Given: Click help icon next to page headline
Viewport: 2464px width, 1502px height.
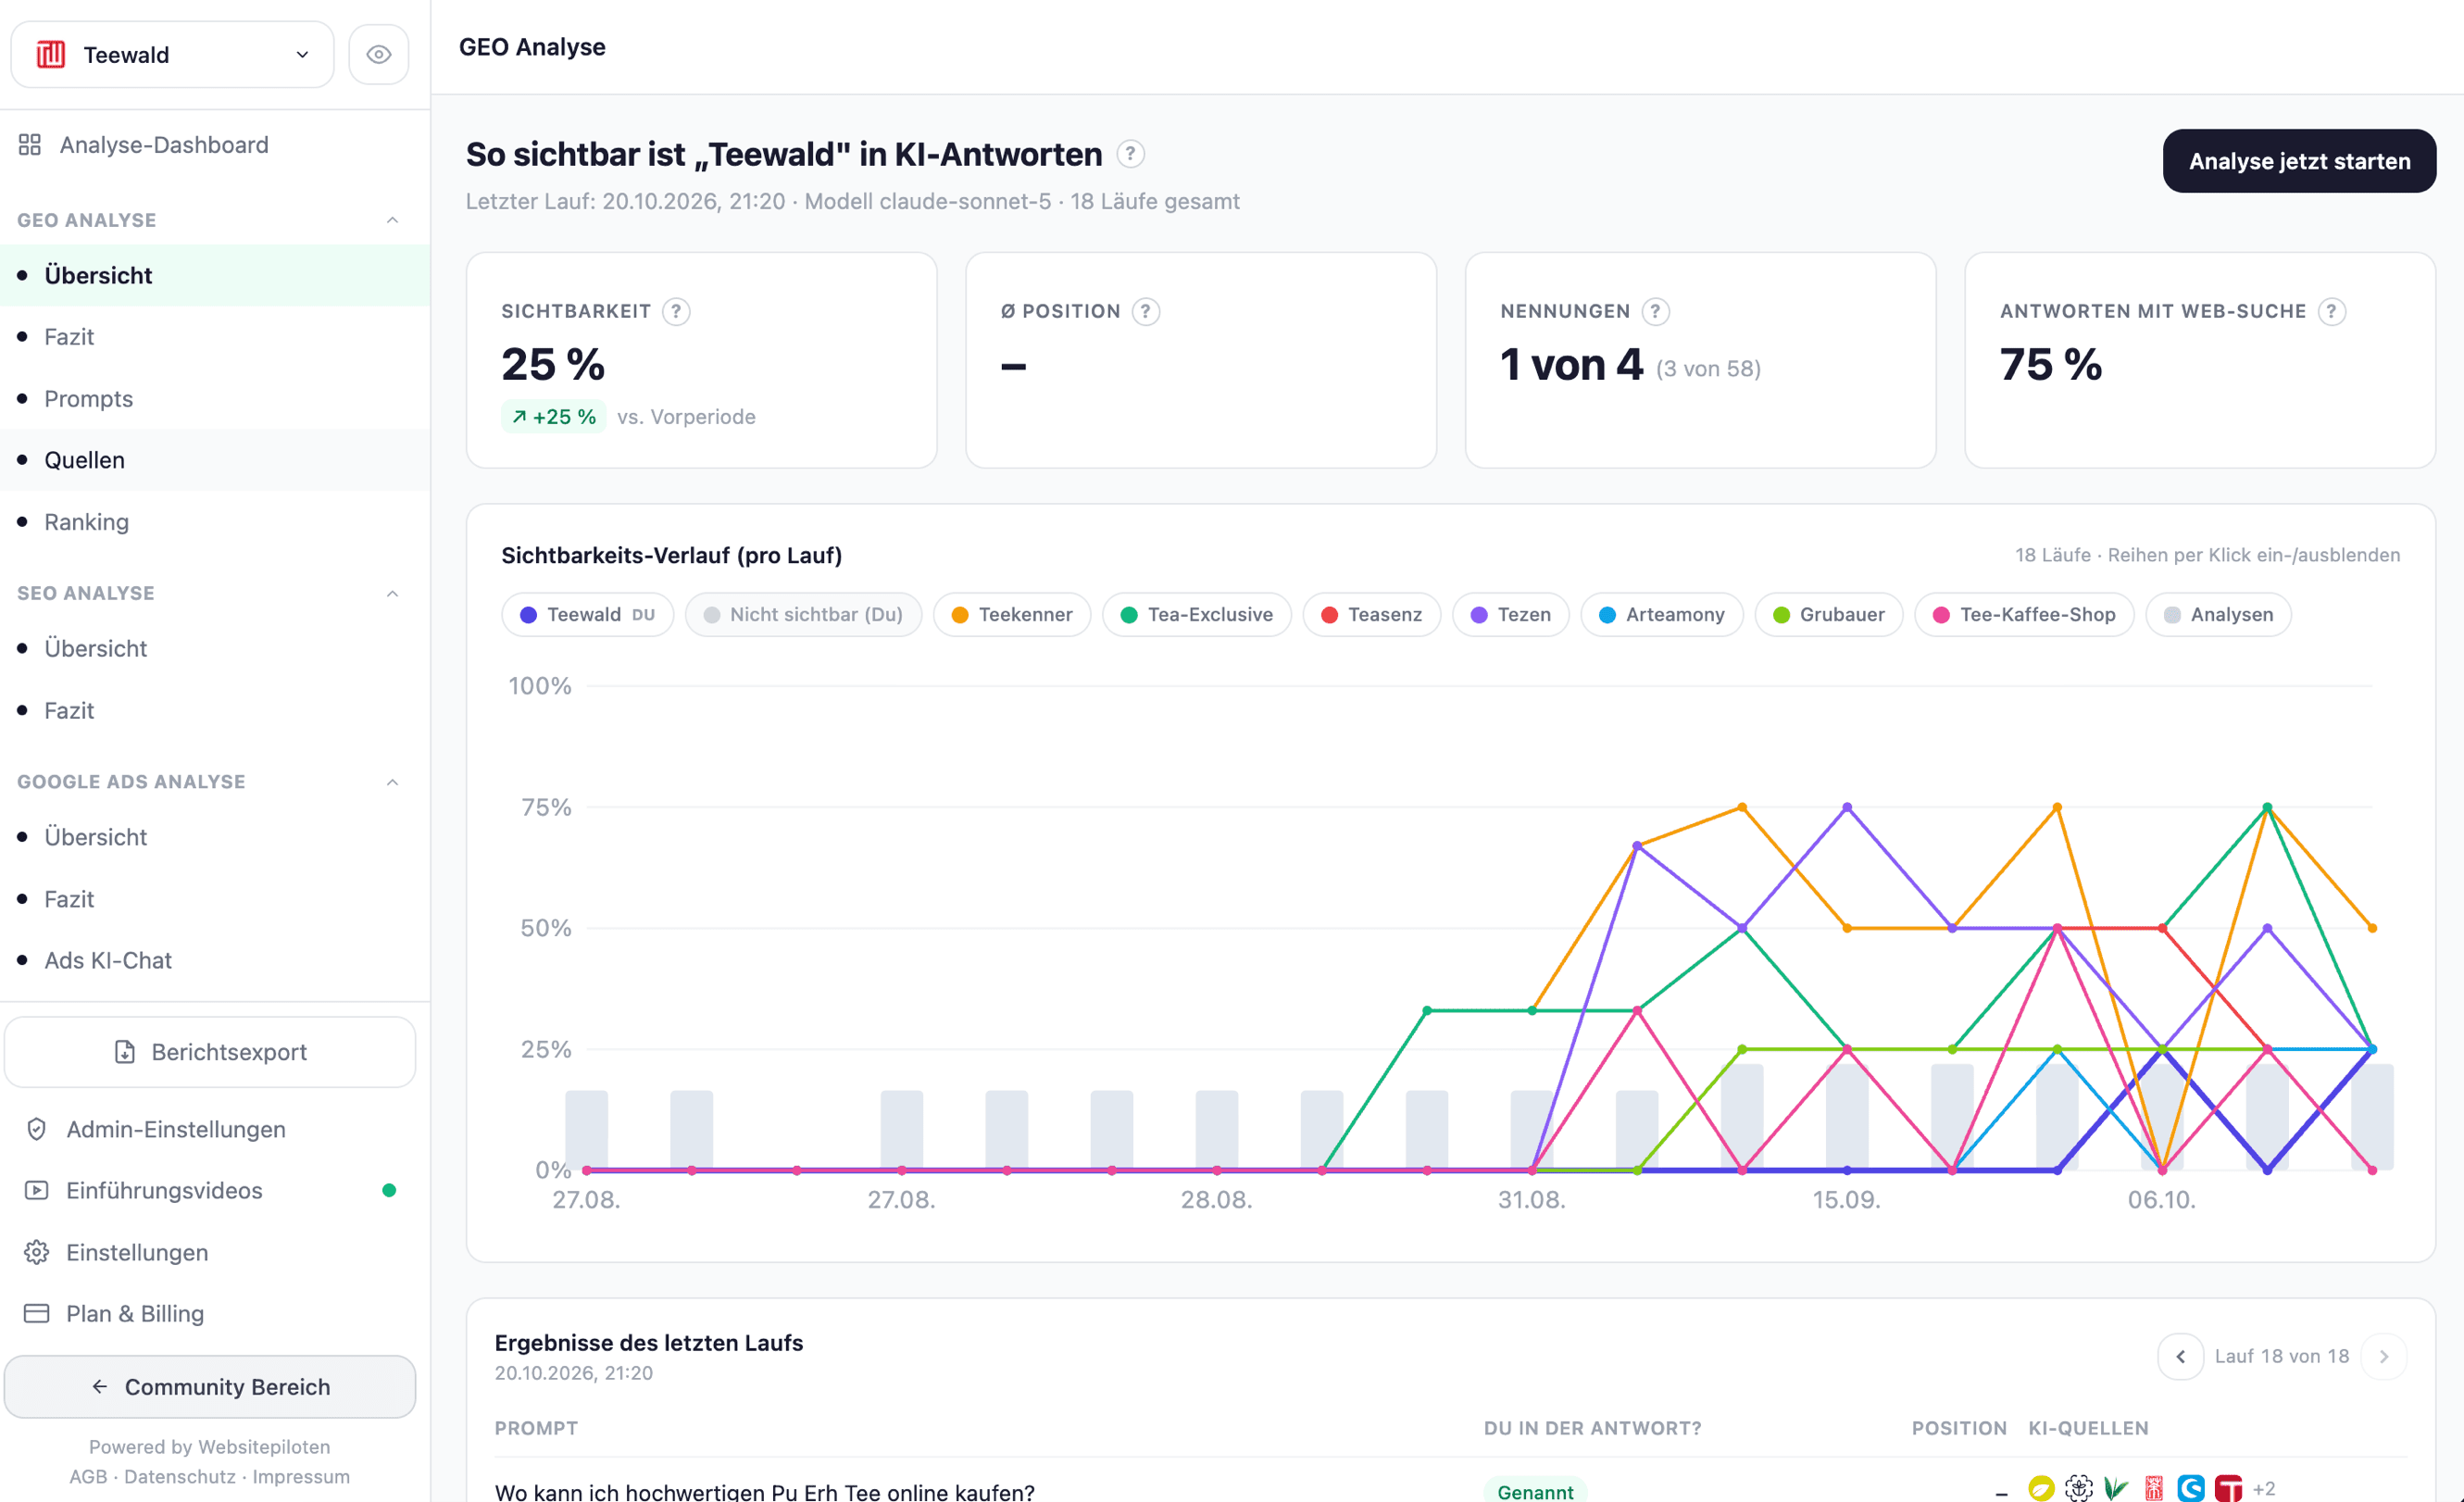Looking at the screenshot, I should (x=1130, y=154).
